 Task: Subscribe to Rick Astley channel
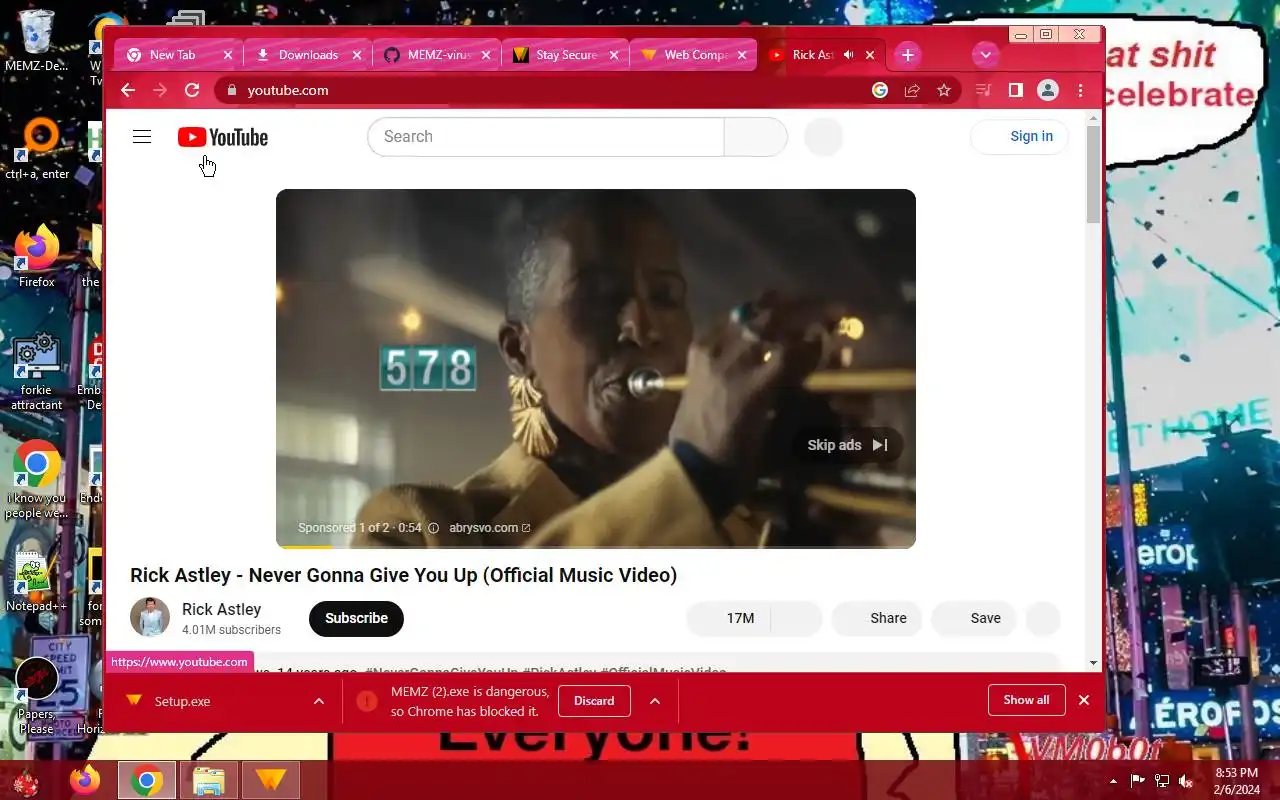(356, 618)
